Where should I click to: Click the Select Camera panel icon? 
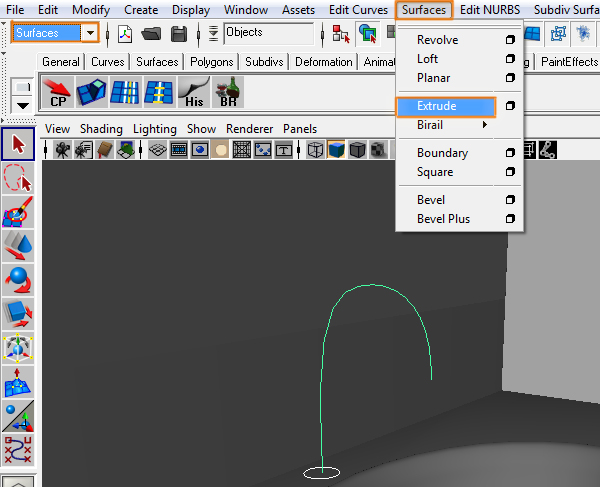click(62, 150)
